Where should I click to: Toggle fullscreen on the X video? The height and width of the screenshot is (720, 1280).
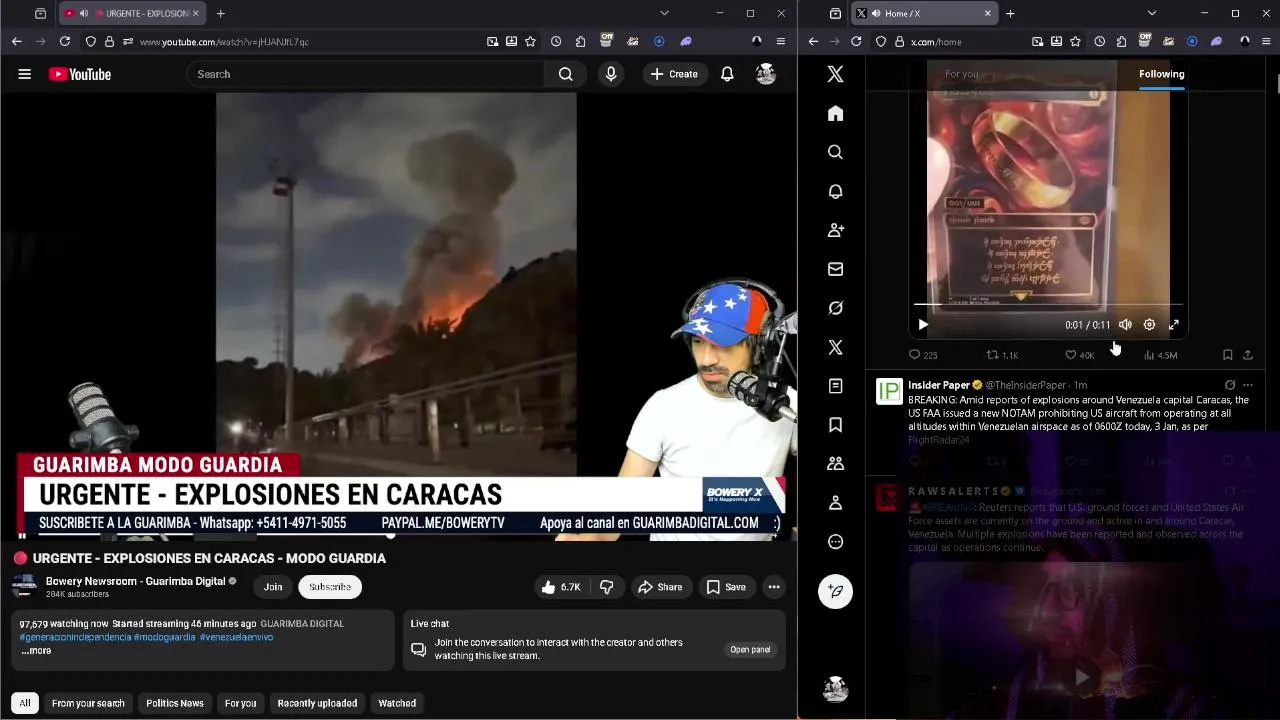coord(1173,325)
